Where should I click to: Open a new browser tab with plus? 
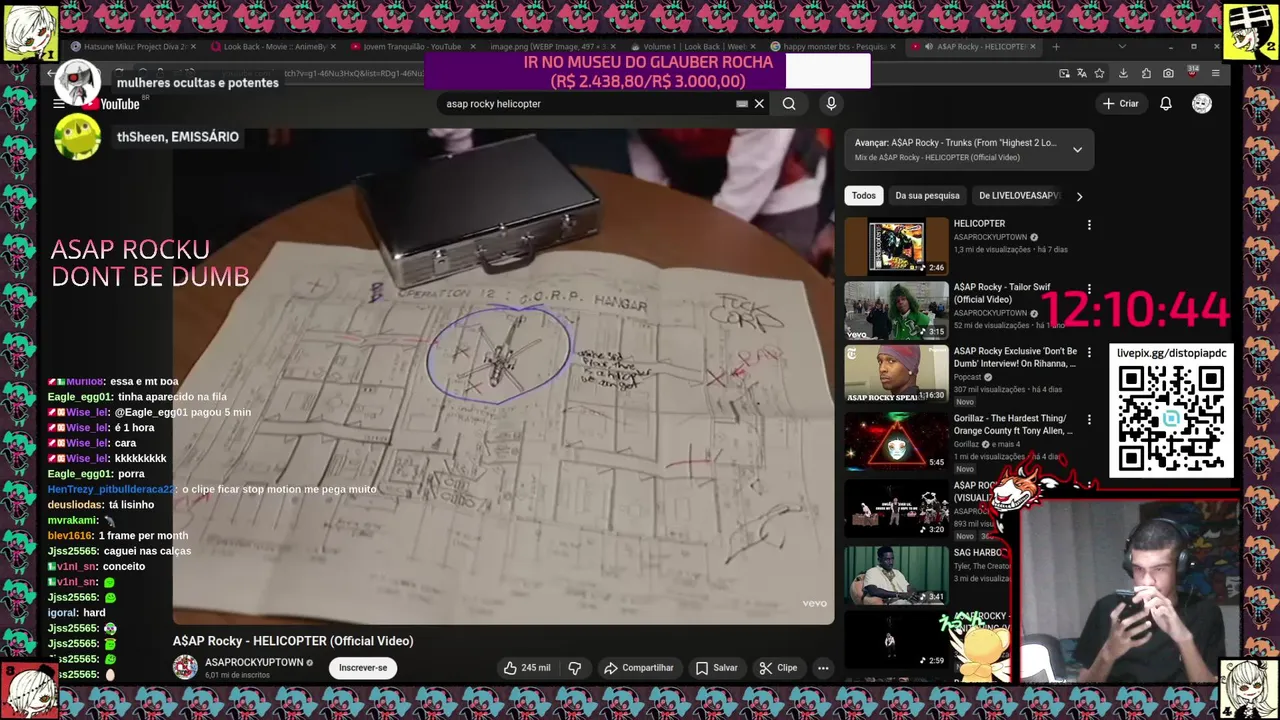pyautogui.click(x=1056, y=46)
